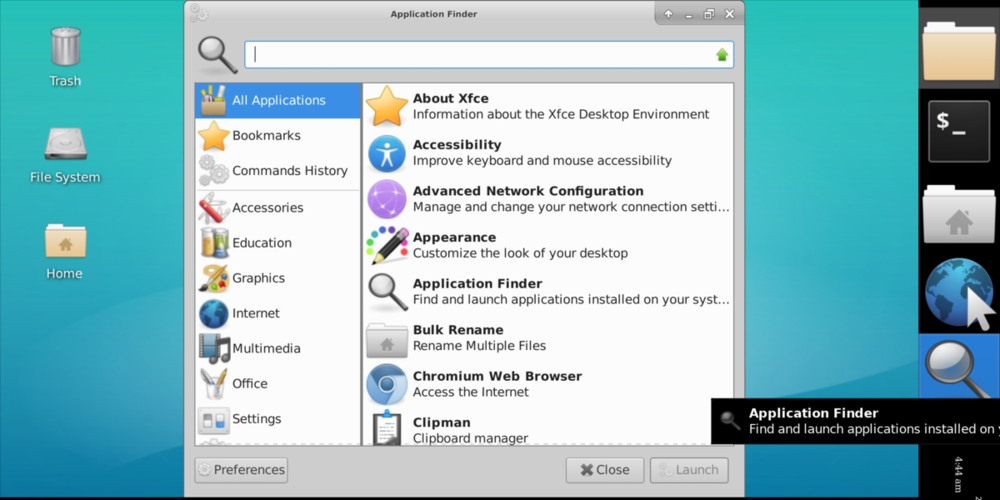Click 'Clipboard manager' description text
The image size is (1000, 500).
471,438
